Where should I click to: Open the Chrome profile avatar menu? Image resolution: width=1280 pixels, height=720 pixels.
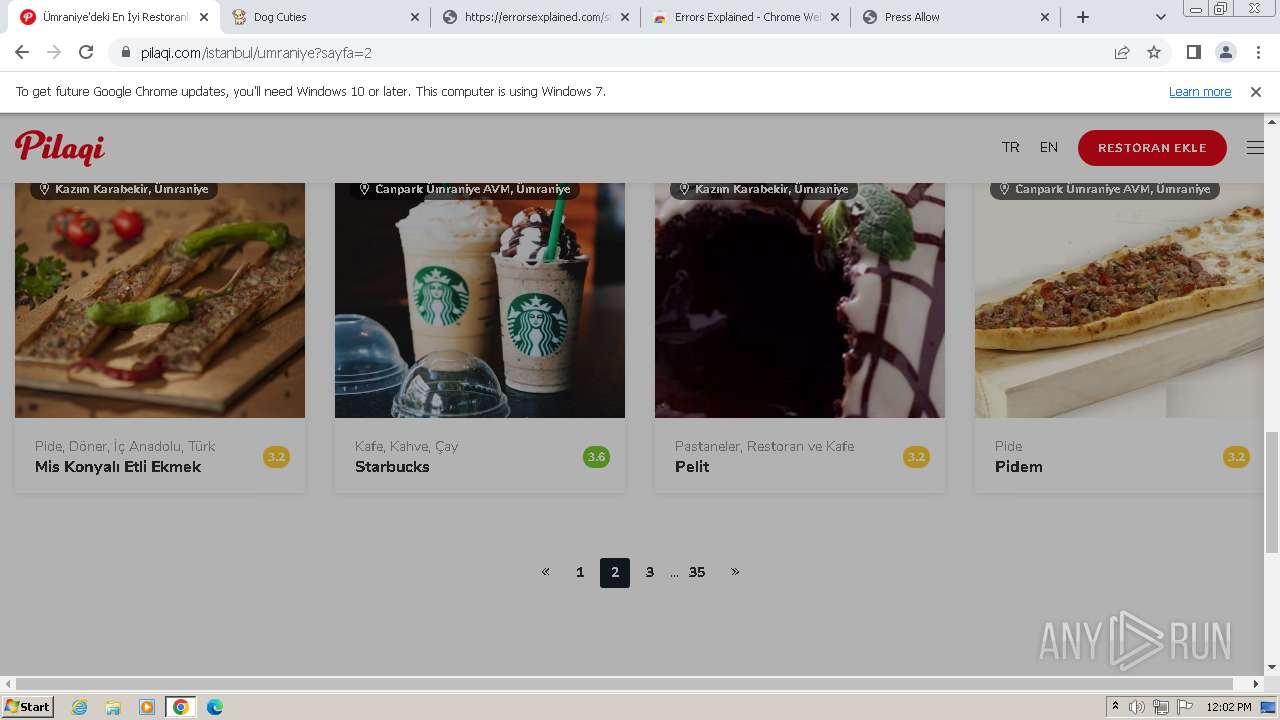pos(1226,52)
